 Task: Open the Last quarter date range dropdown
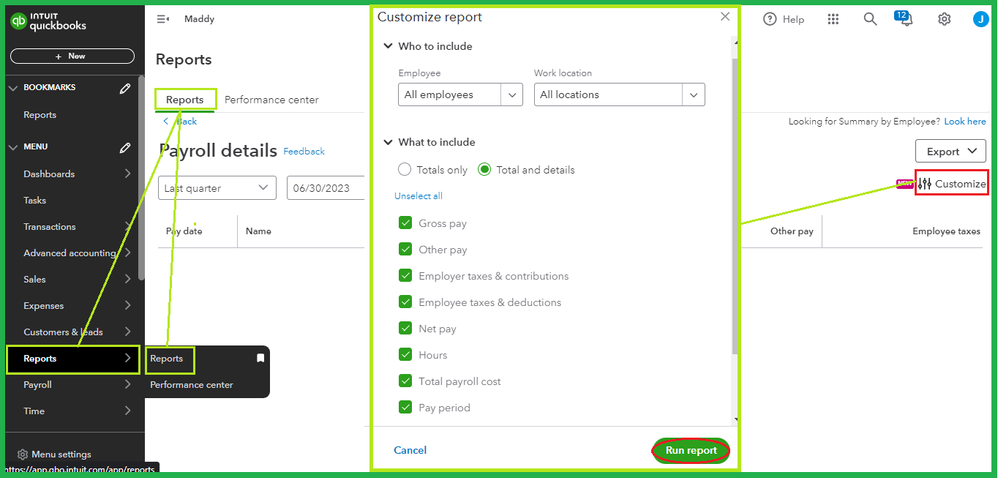217,188
